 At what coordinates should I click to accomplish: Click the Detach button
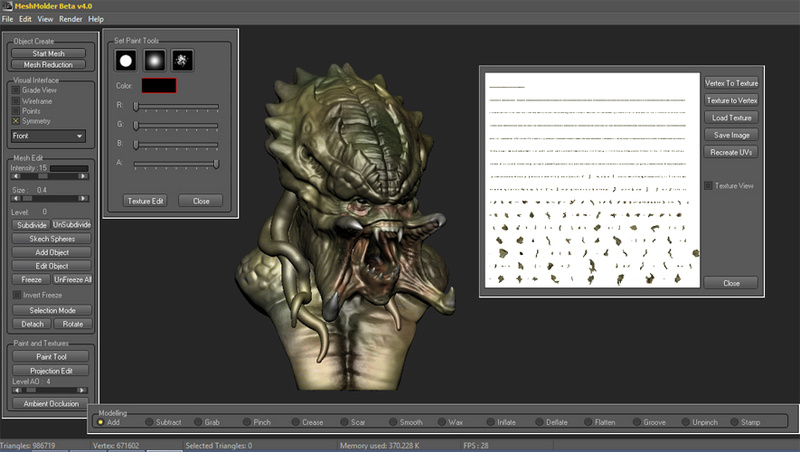pos(32,324)
